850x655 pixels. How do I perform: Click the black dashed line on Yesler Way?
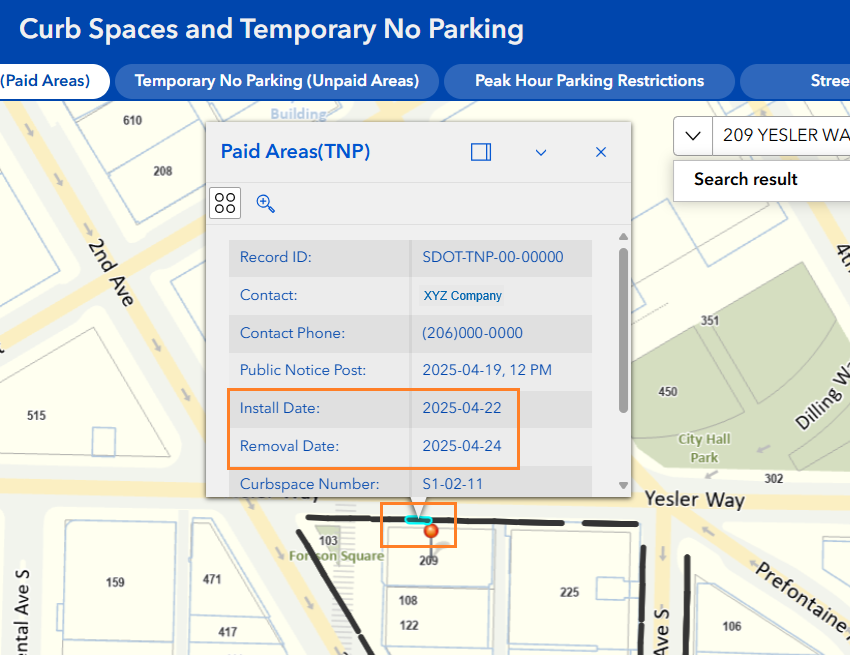coord(560,522)
